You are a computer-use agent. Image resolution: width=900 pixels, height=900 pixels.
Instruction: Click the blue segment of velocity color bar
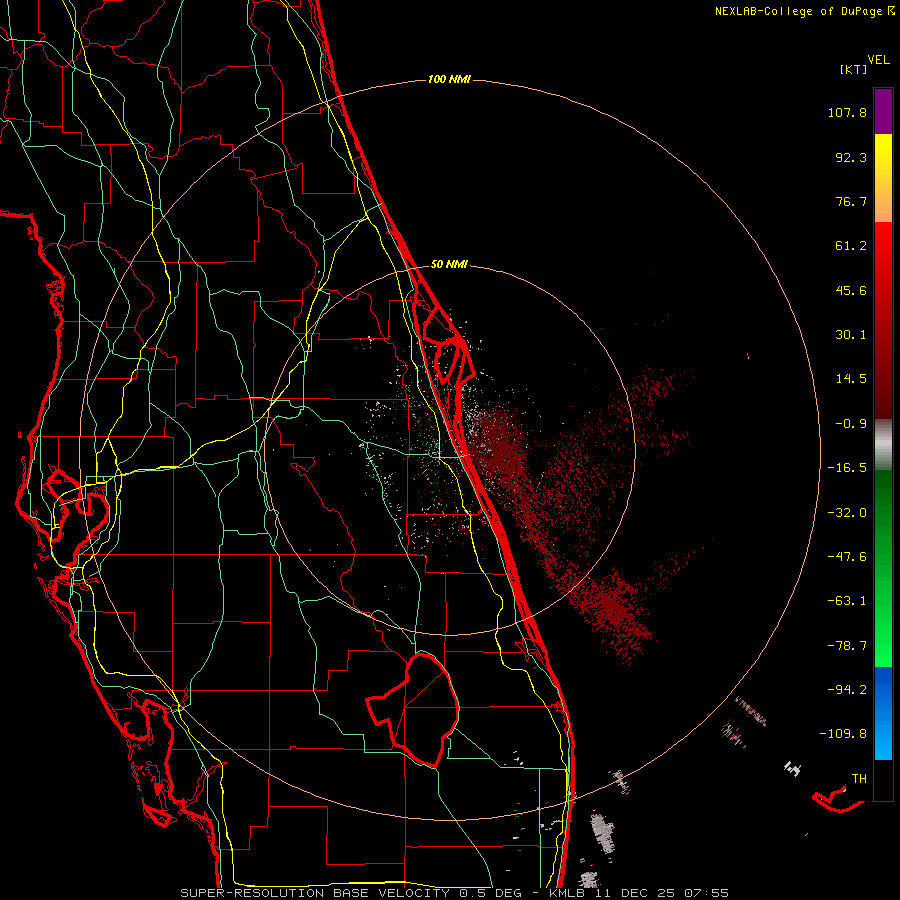[x=883, y=713]
